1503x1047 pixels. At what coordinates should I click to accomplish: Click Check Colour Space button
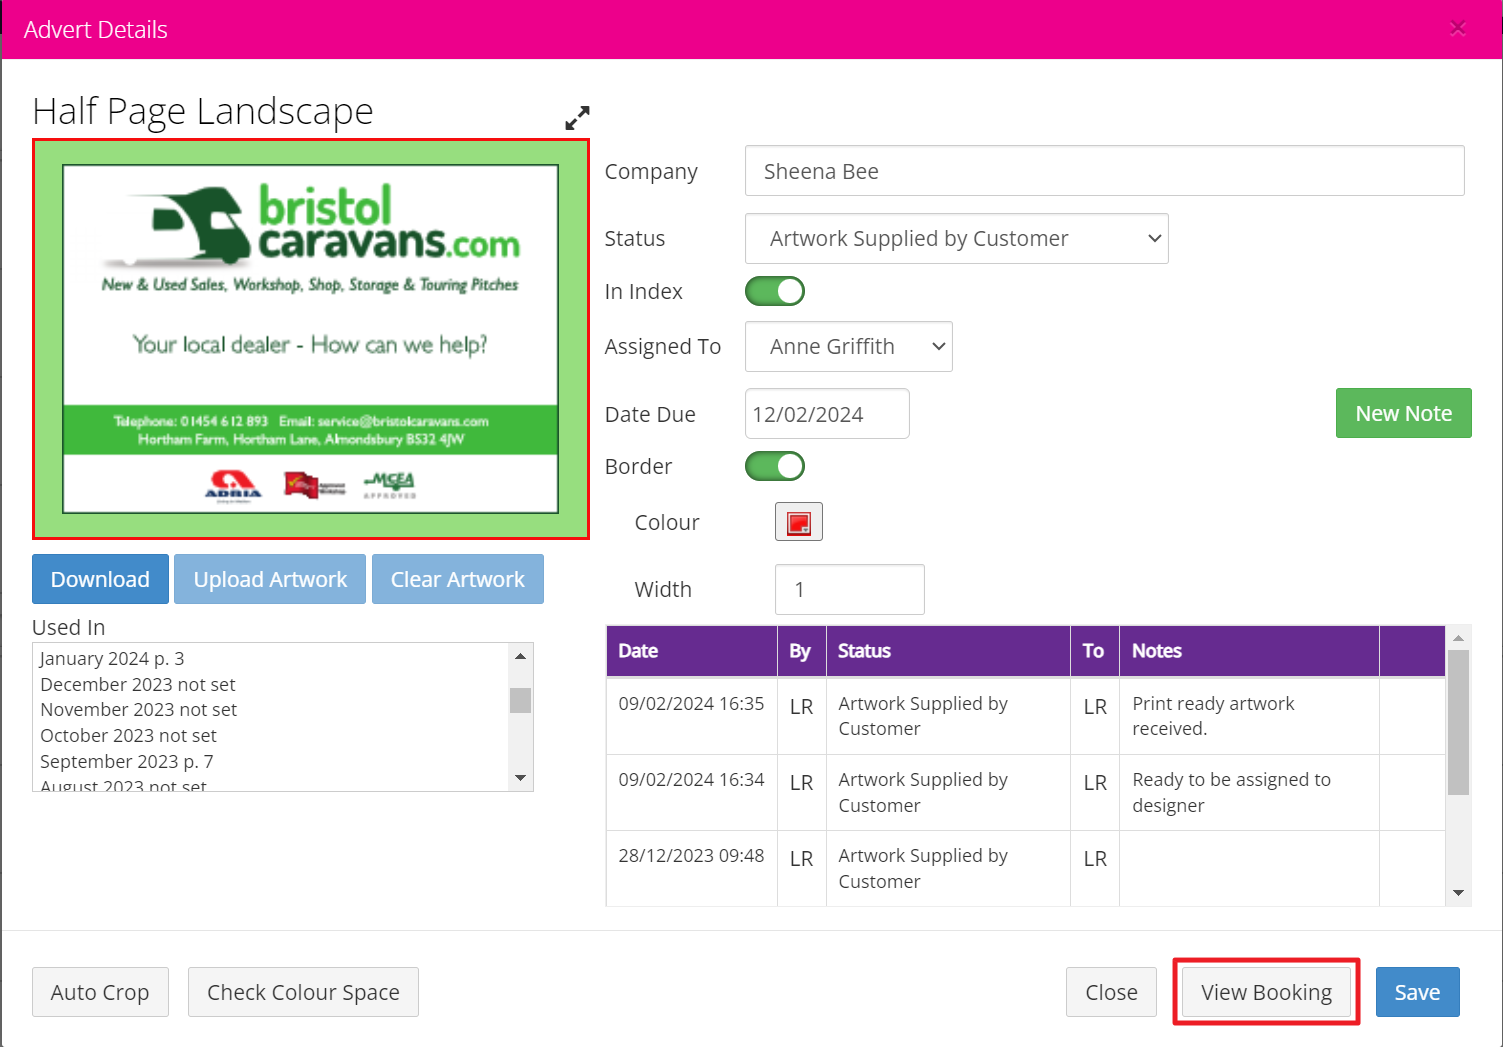click(x=303, y=992)
